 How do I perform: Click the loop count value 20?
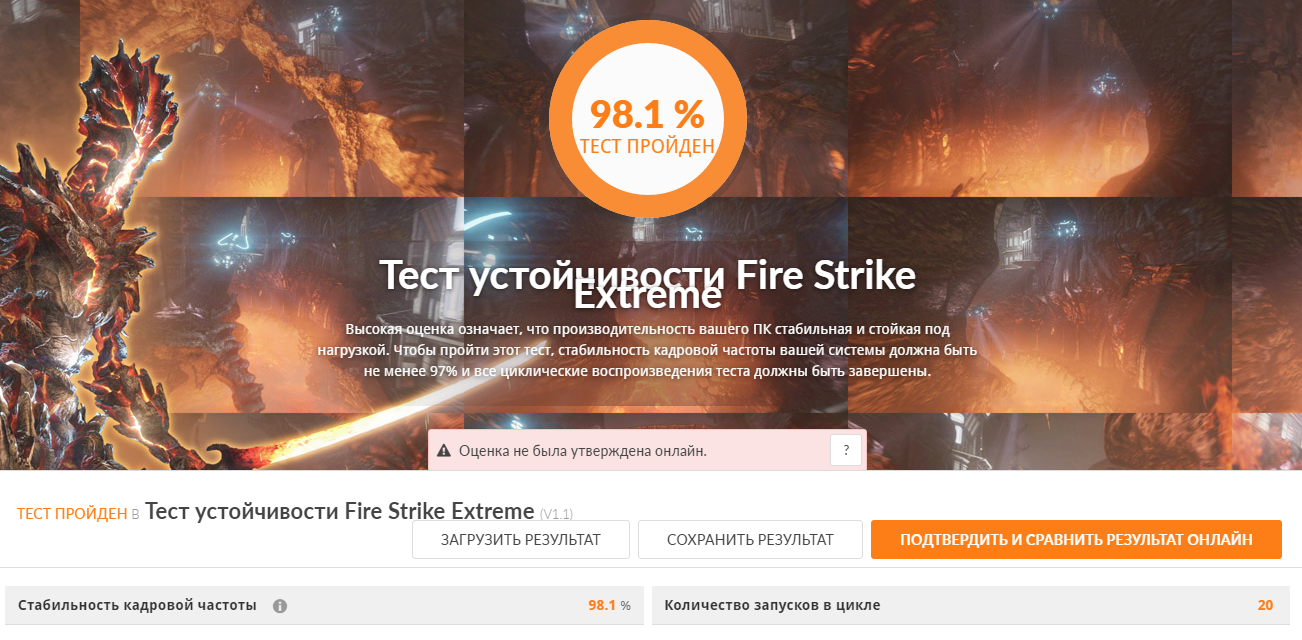pos(1265,605)
